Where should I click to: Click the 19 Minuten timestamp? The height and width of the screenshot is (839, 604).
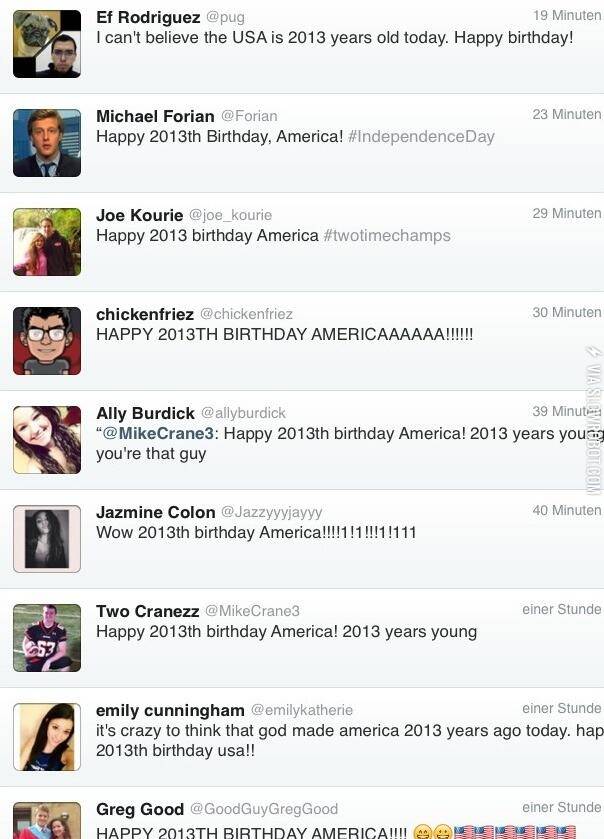click(x=567, y=16)
